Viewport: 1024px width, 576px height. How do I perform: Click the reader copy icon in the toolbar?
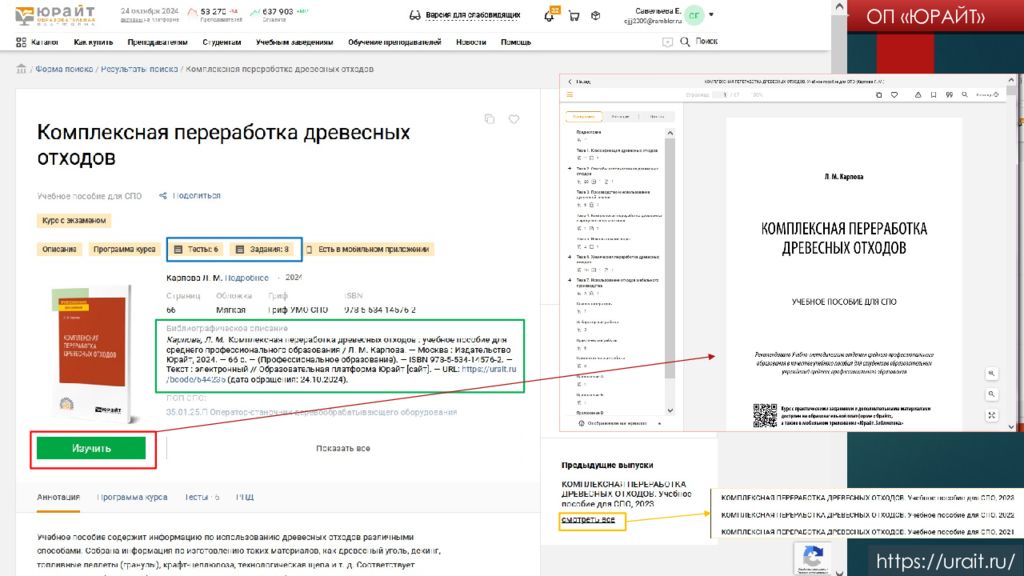(878, 95)
